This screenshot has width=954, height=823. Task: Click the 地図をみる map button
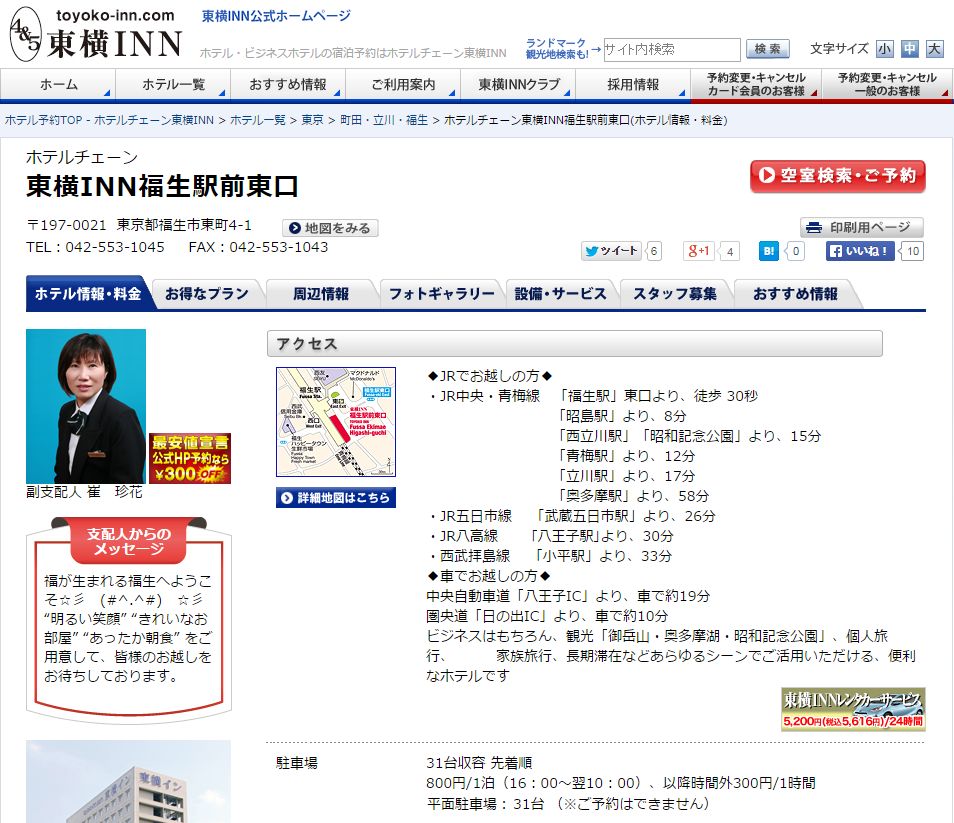tap(330, 228)
